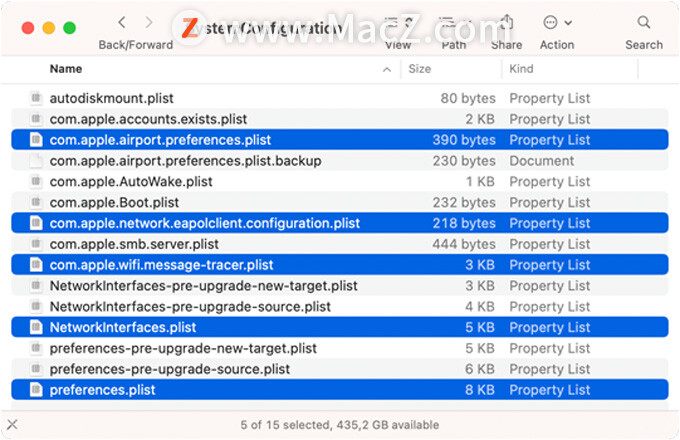The image size is (680, 440).
Task: Select NetworkInterfaces-pre-upgrade-new-target.plist name
Action: coord(204,286)
